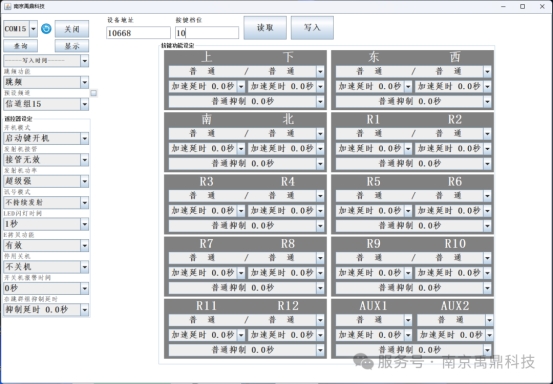
Task: Open the 加速延时 dropdown under 西
Action: (x=453, y=86)
